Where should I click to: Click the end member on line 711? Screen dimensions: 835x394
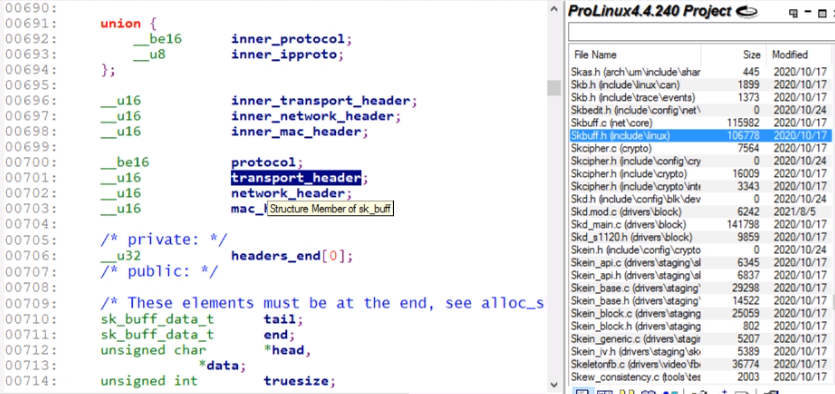pyautogui.click(x=275, y=335)
